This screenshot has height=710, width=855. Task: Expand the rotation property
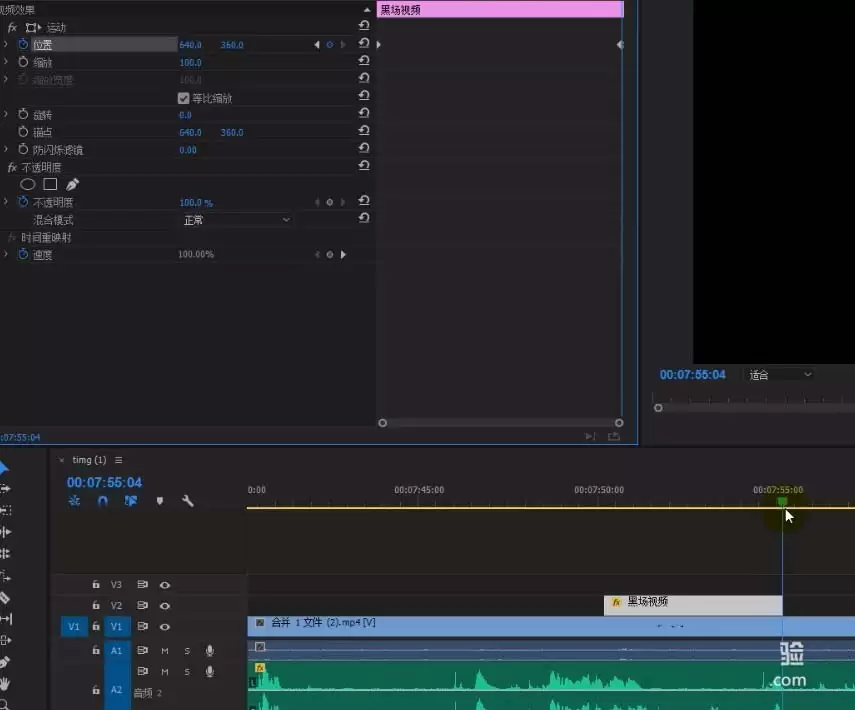[x=5, y=115]
